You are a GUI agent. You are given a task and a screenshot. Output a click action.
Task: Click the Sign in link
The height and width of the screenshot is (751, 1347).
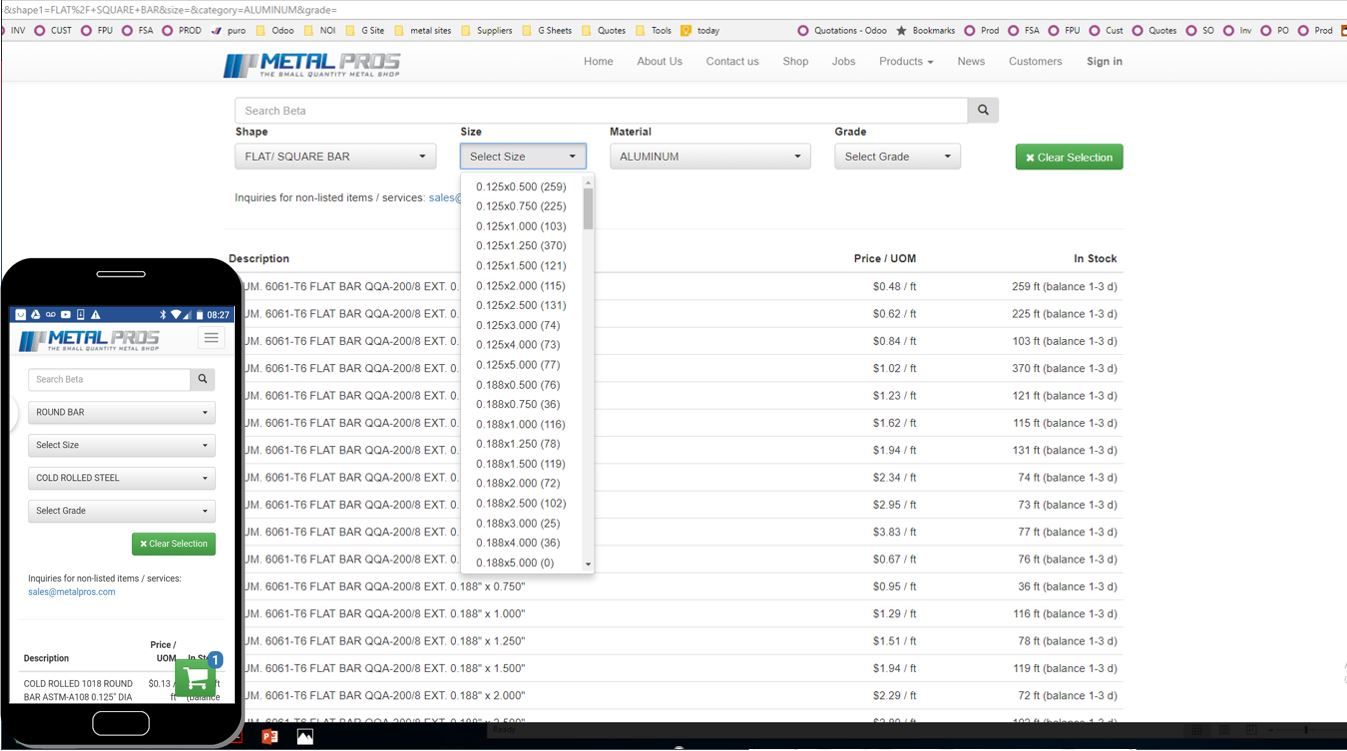1104,61
